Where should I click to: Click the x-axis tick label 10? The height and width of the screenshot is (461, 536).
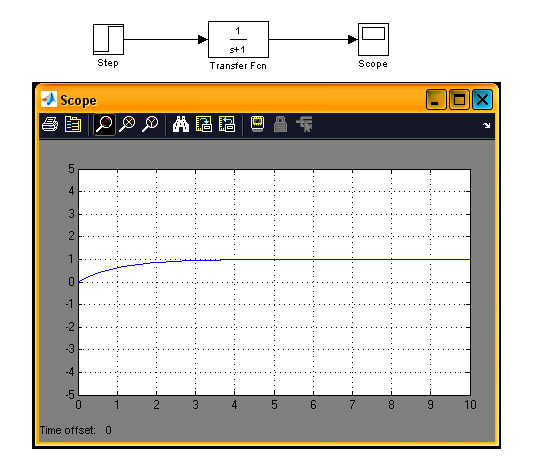(470, 405)
